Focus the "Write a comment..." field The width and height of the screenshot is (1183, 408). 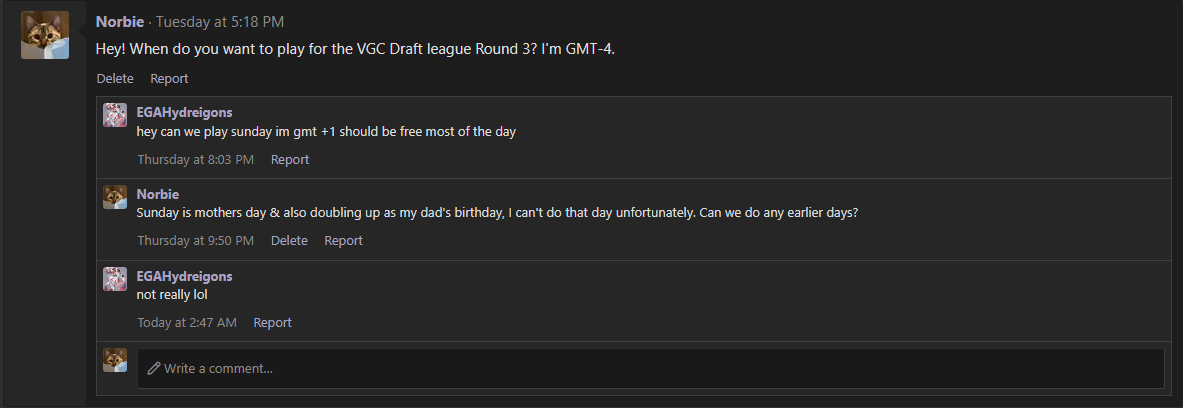click(x=650, y=368)
